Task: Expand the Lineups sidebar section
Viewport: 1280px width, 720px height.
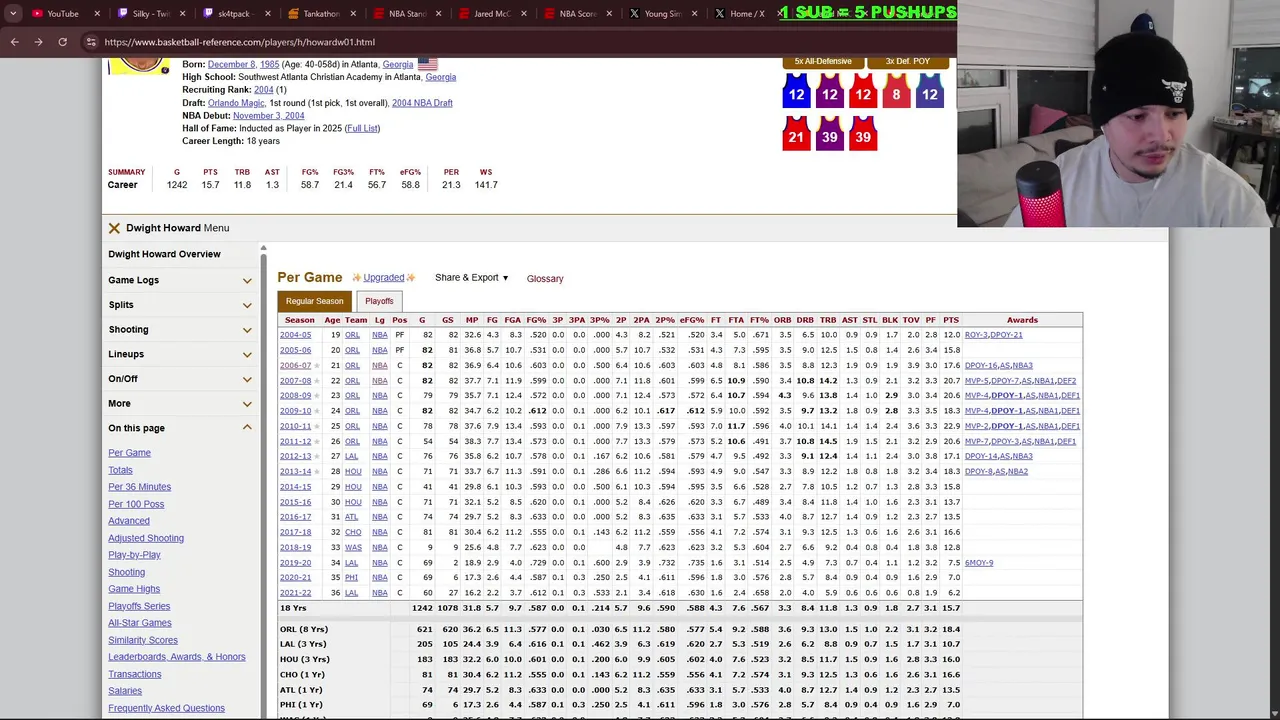Action: point(180,354)
